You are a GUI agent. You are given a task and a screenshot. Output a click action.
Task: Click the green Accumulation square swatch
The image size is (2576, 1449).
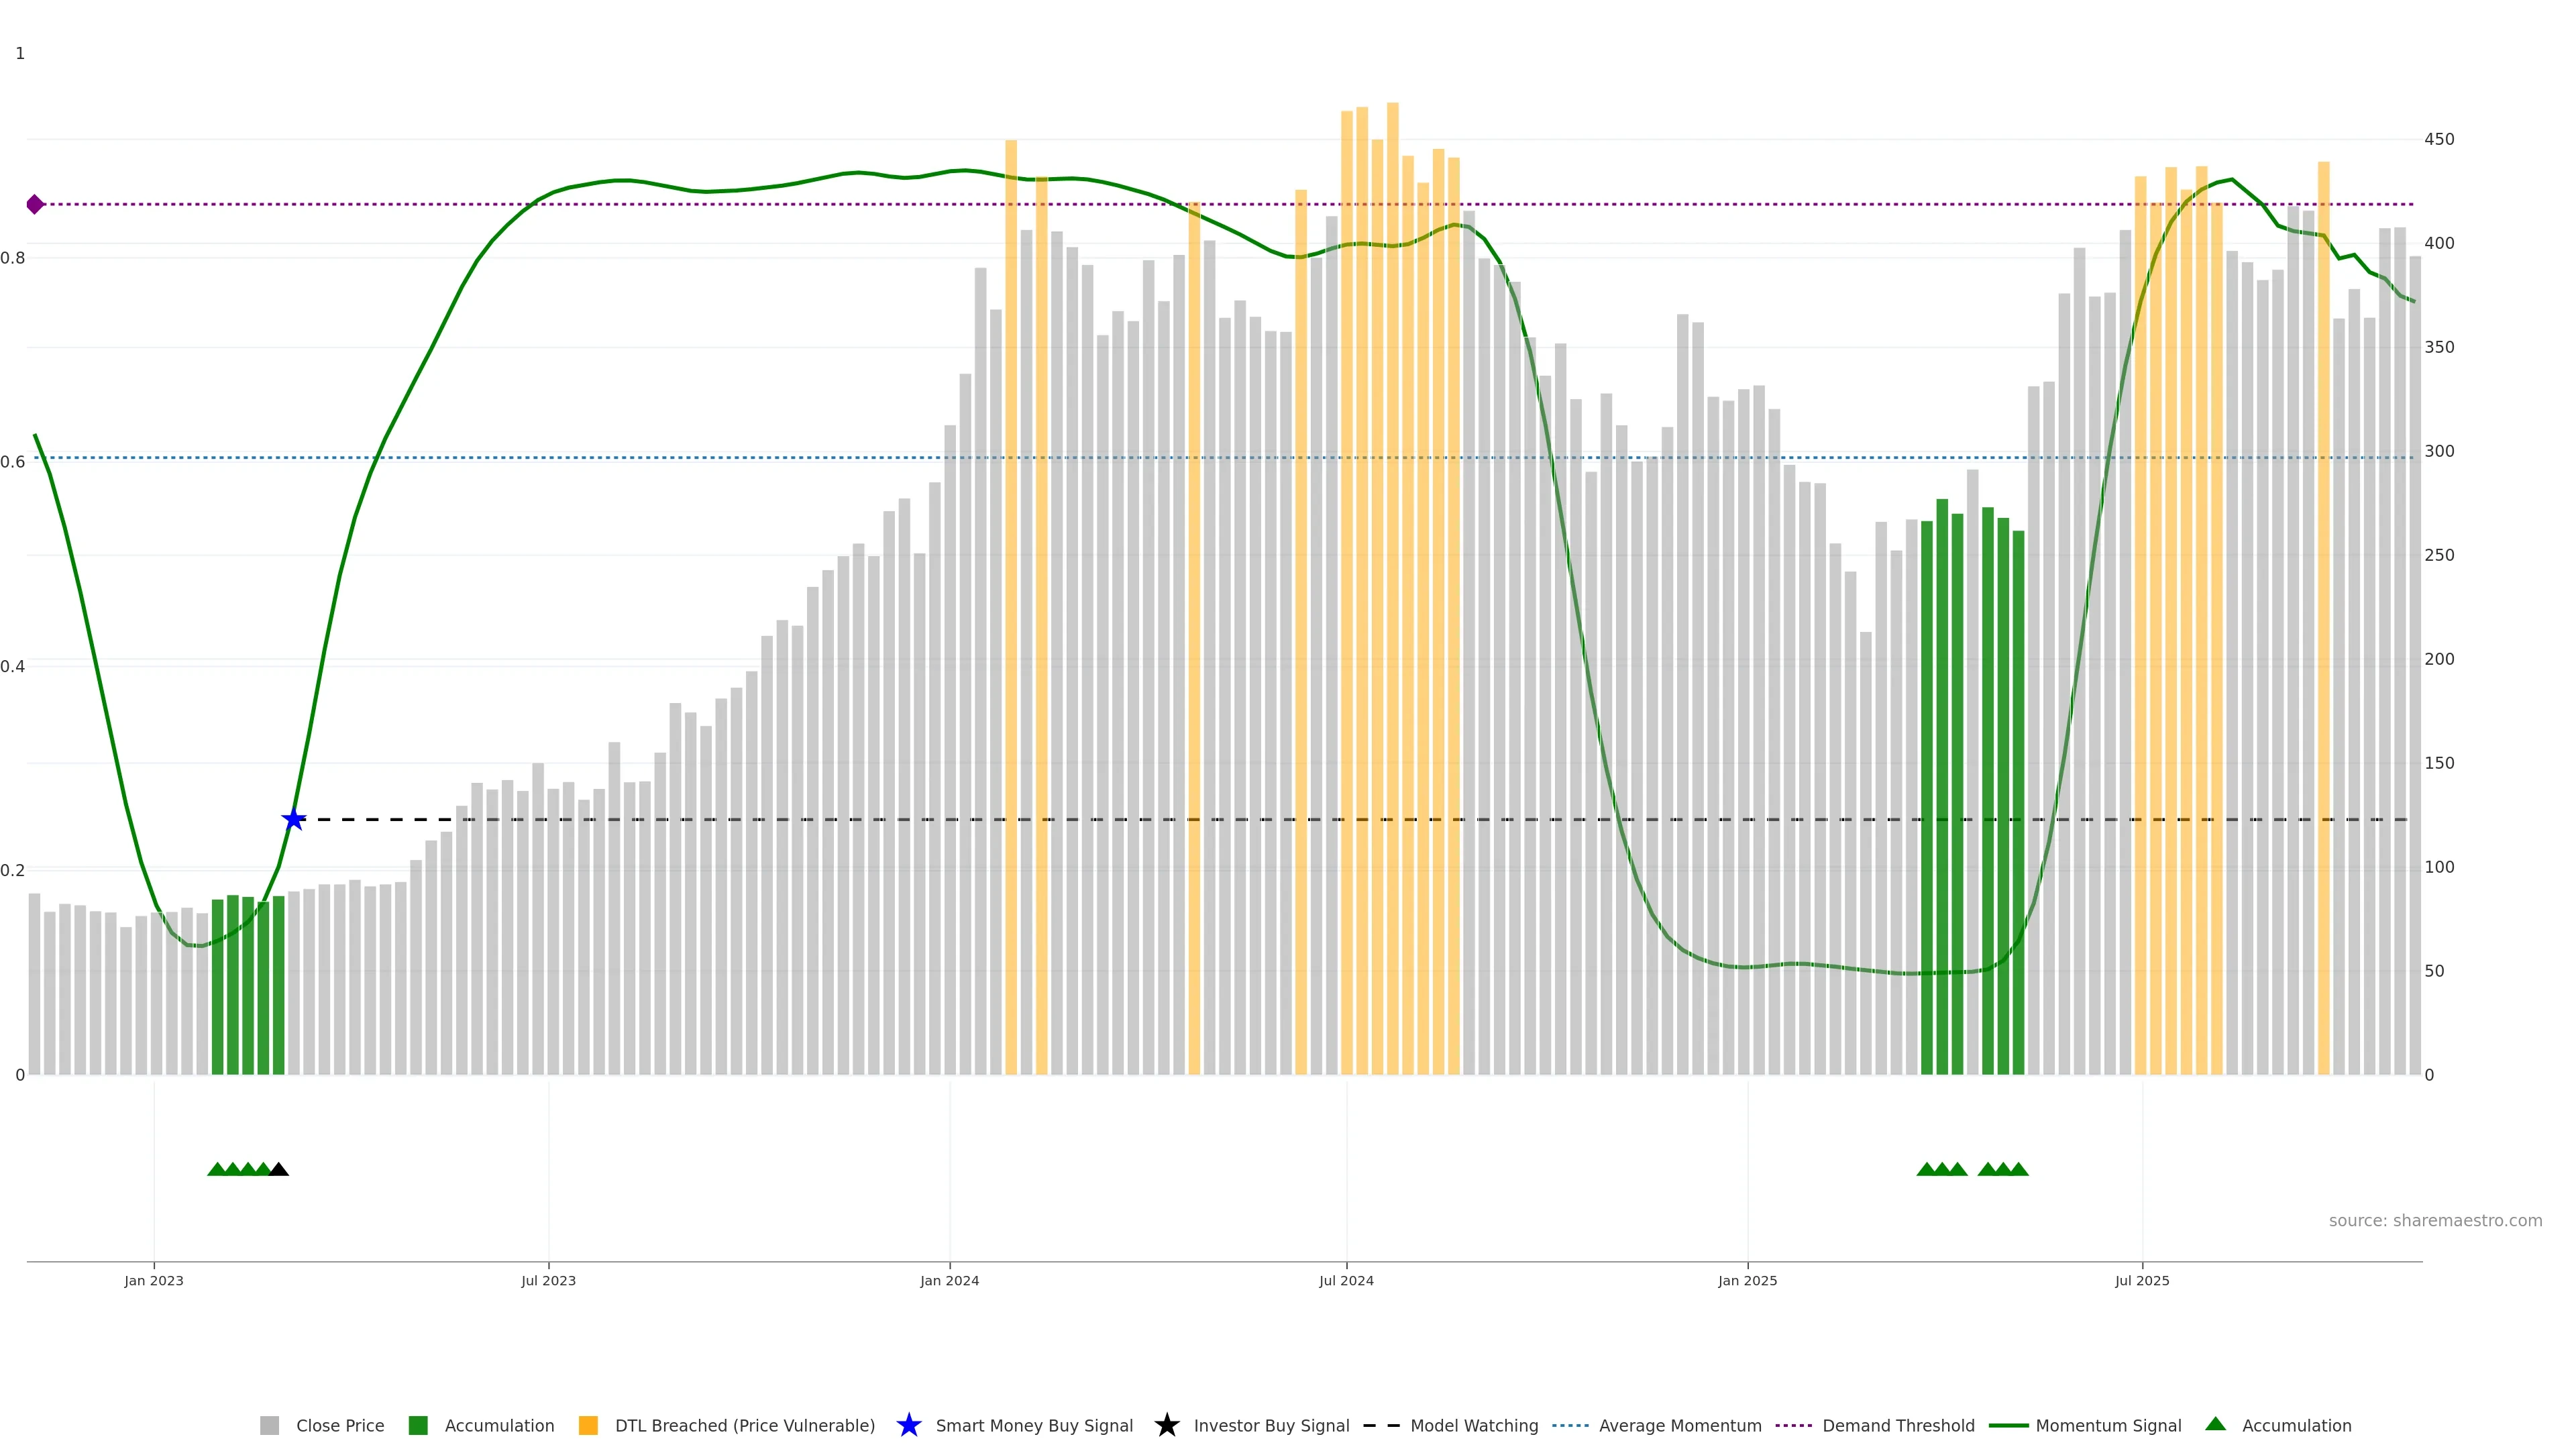(x=418, y=1425)
